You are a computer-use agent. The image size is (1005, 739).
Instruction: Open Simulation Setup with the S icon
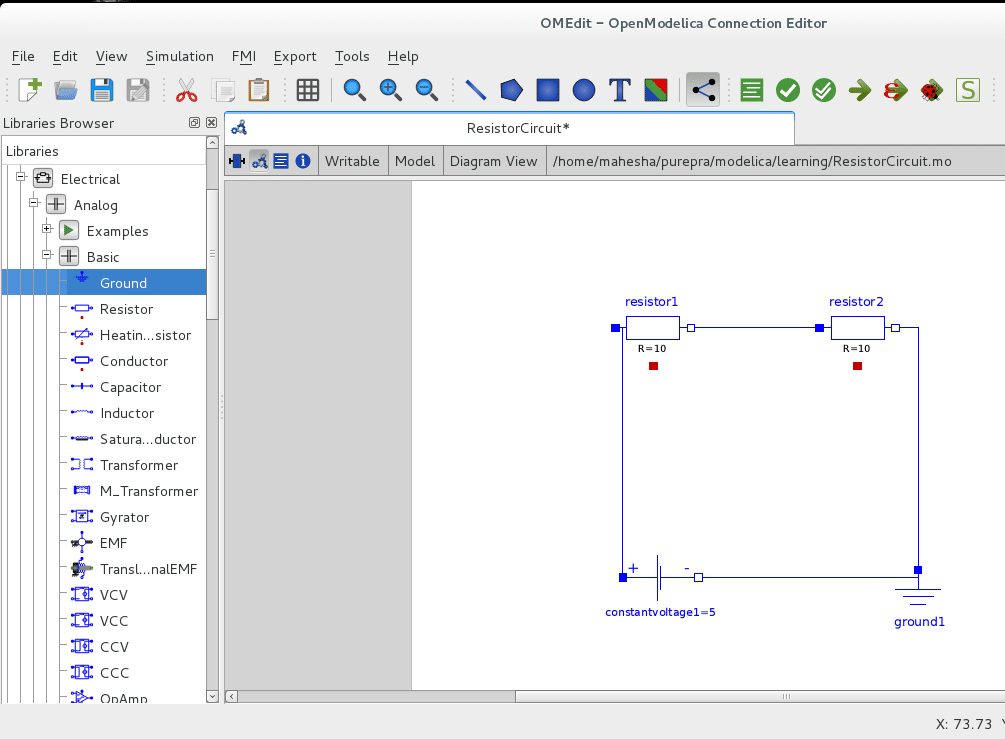(967, 89)
